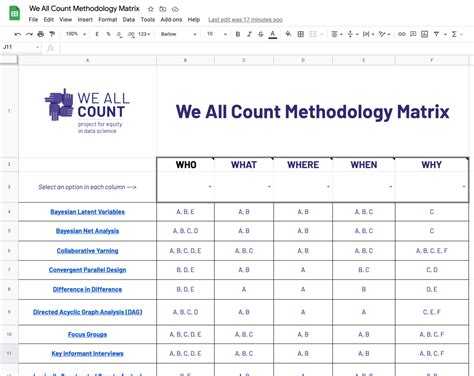
Task: Open the Add-ons menu
Action: pyautogui.click(x=171, y=20)
